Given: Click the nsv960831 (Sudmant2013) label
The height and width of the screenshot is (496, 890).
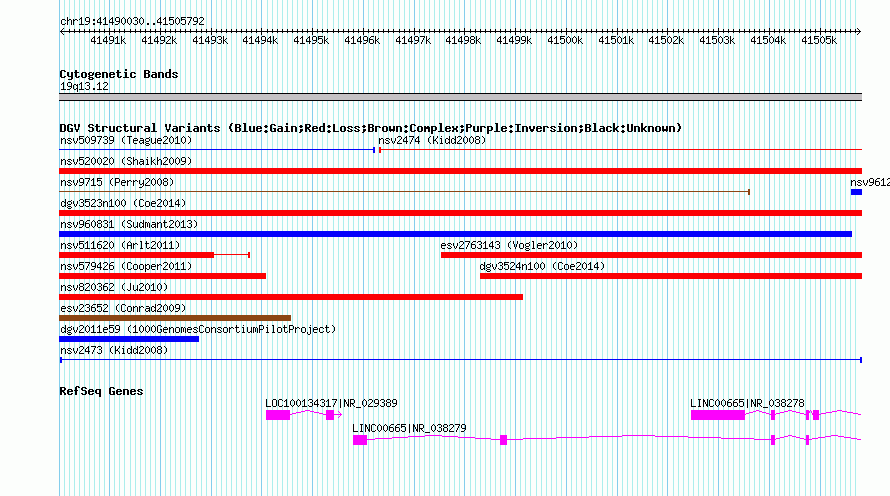Looking at the screenshot, I should coord(129,224).
